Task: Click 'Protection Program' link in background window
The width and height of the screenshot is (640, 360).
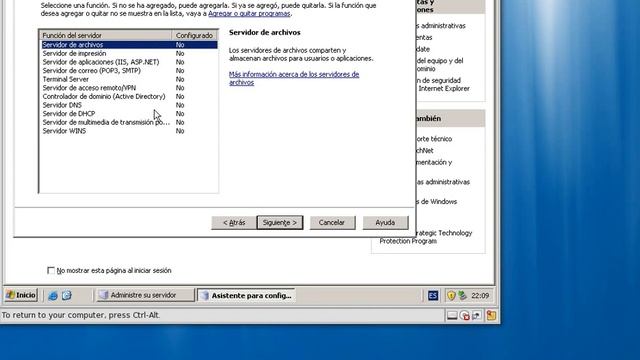Action: click(408, 241)
